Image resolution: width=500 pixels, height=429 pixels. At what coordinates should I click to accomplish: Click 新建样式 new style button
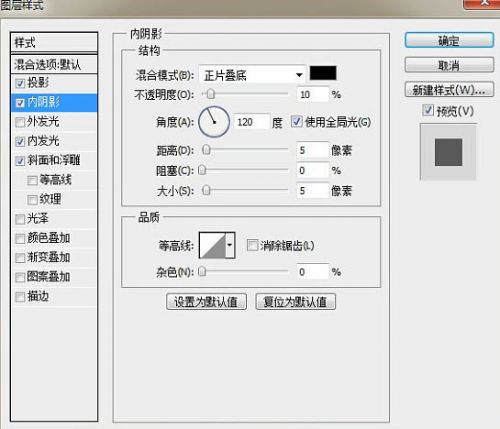click(449, 89)
